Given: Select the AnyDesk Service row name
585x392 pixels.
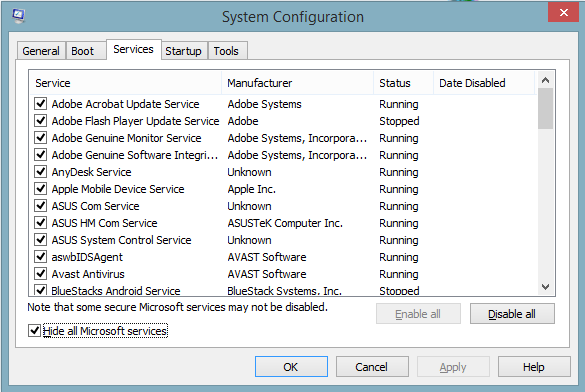Looking at the screenshot, I should tap(91, 172).
